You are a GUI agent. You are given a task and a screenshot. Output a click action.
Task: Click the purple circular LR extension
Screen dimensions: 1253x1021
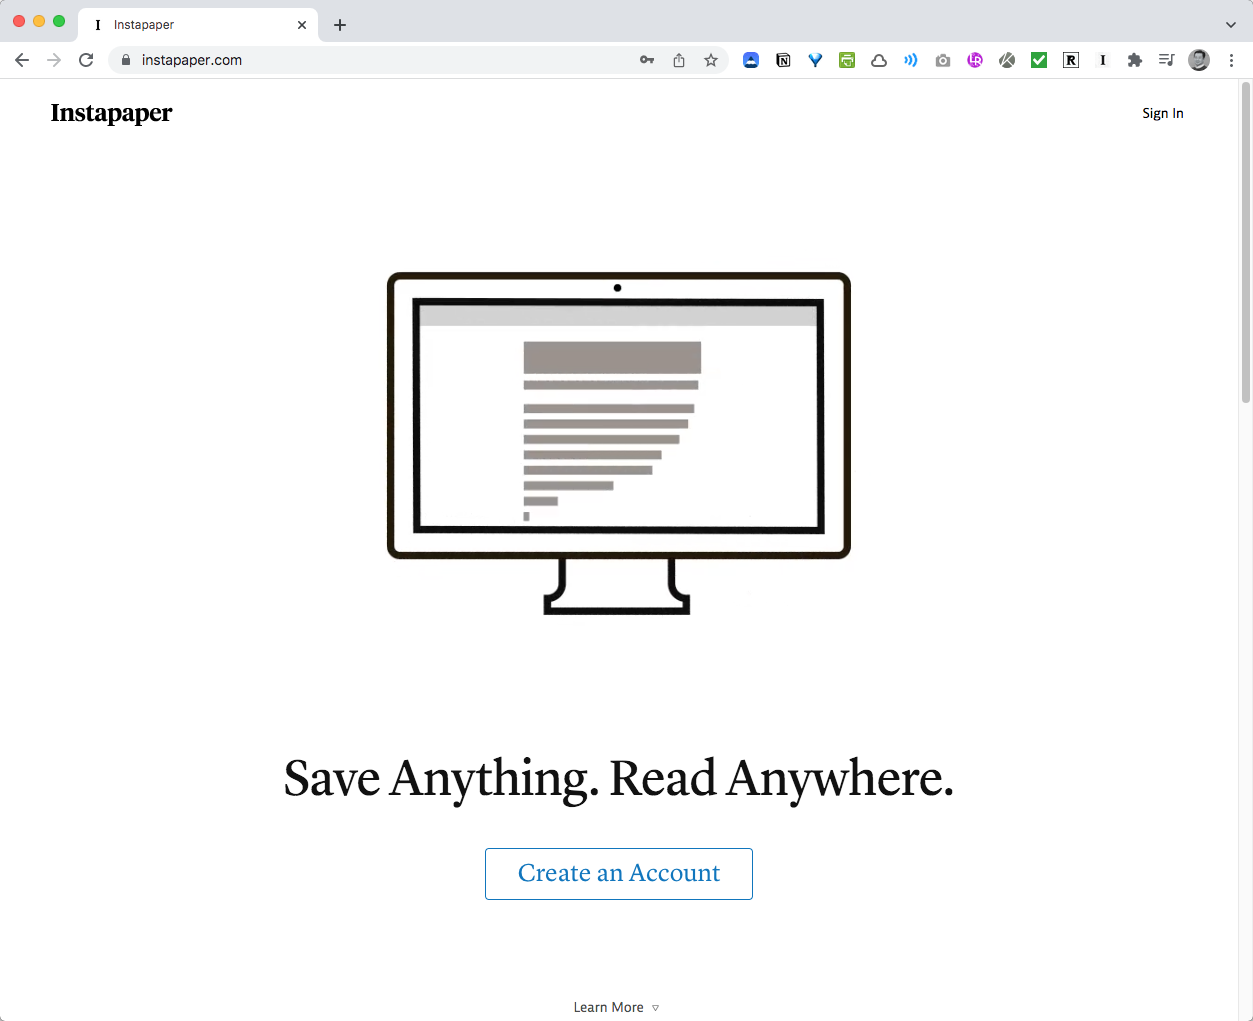(x=975, y=60)
